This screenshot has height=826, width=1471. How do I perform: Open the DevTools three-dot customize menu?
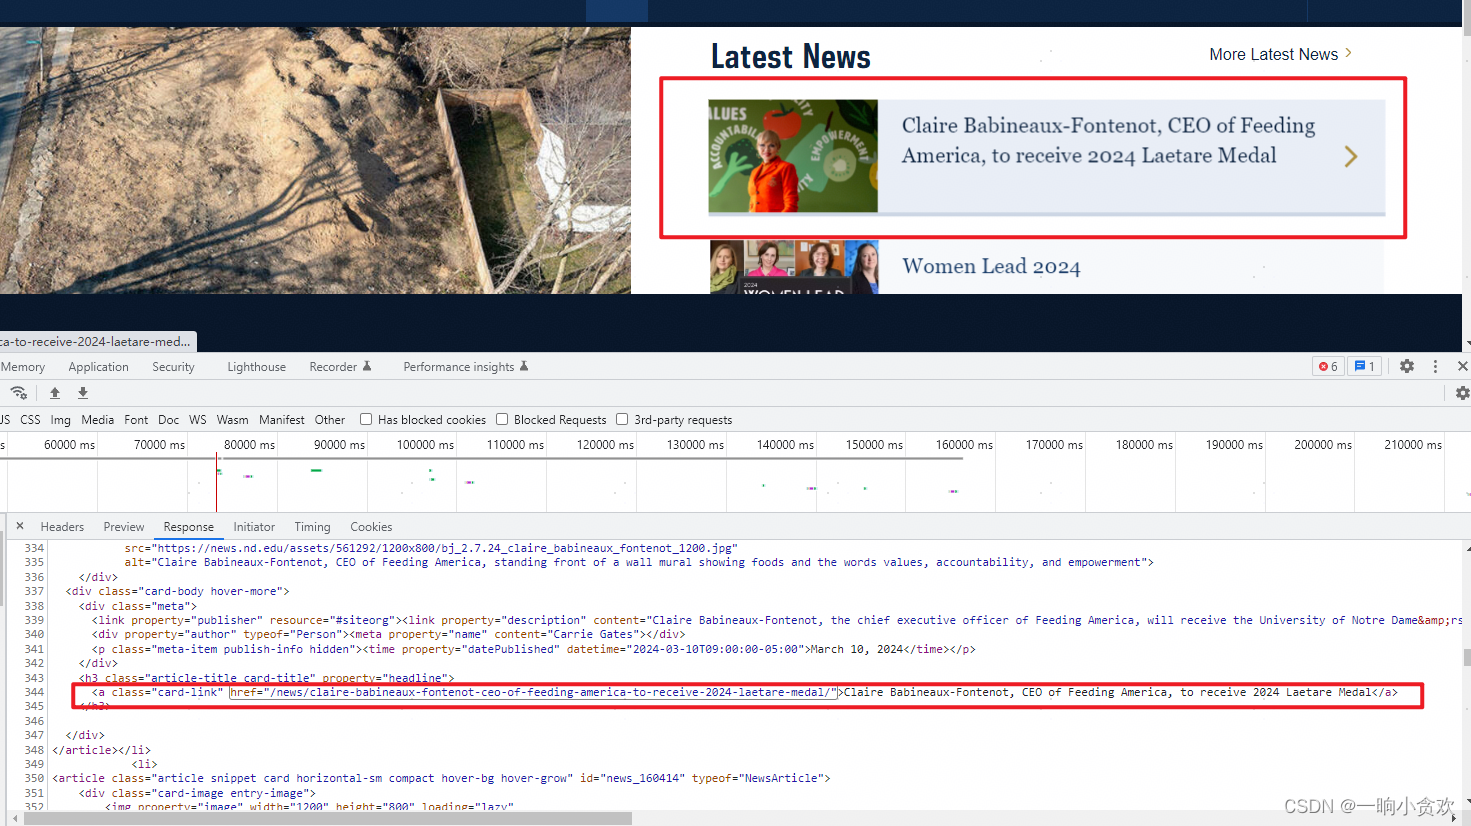pos(1435,366)
